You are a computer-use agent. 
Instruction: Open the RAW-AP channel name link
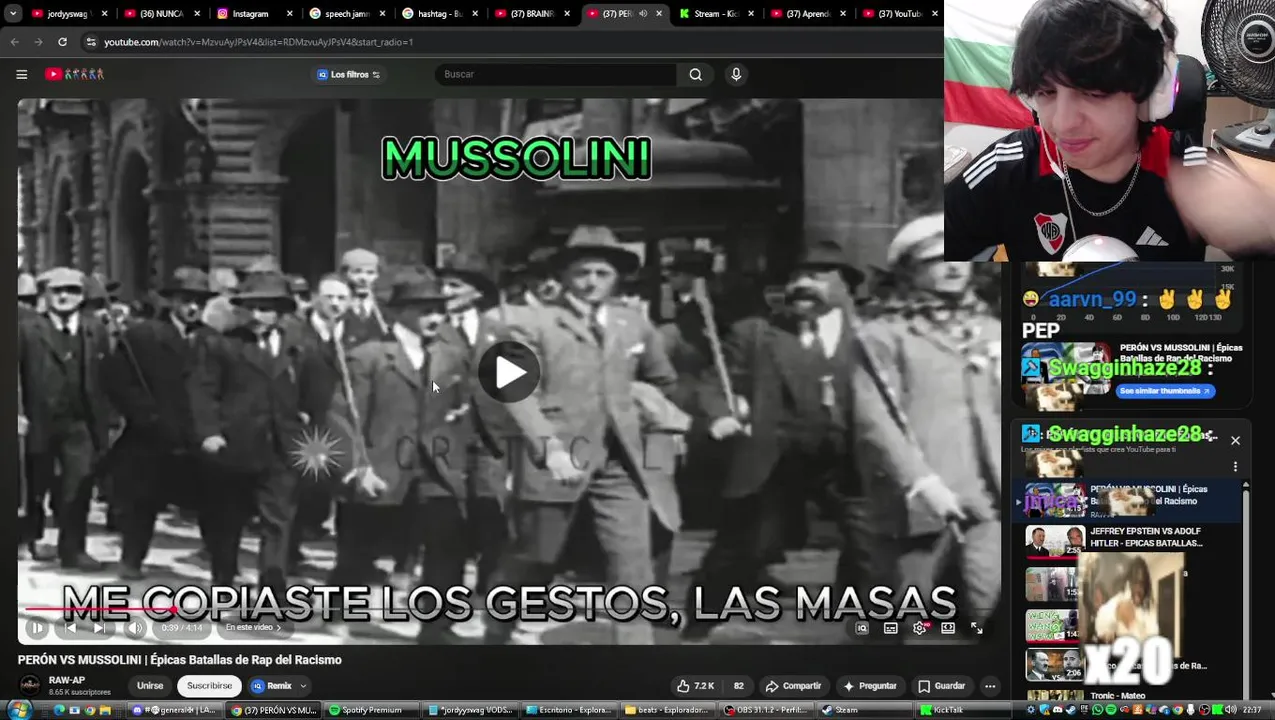67,680
